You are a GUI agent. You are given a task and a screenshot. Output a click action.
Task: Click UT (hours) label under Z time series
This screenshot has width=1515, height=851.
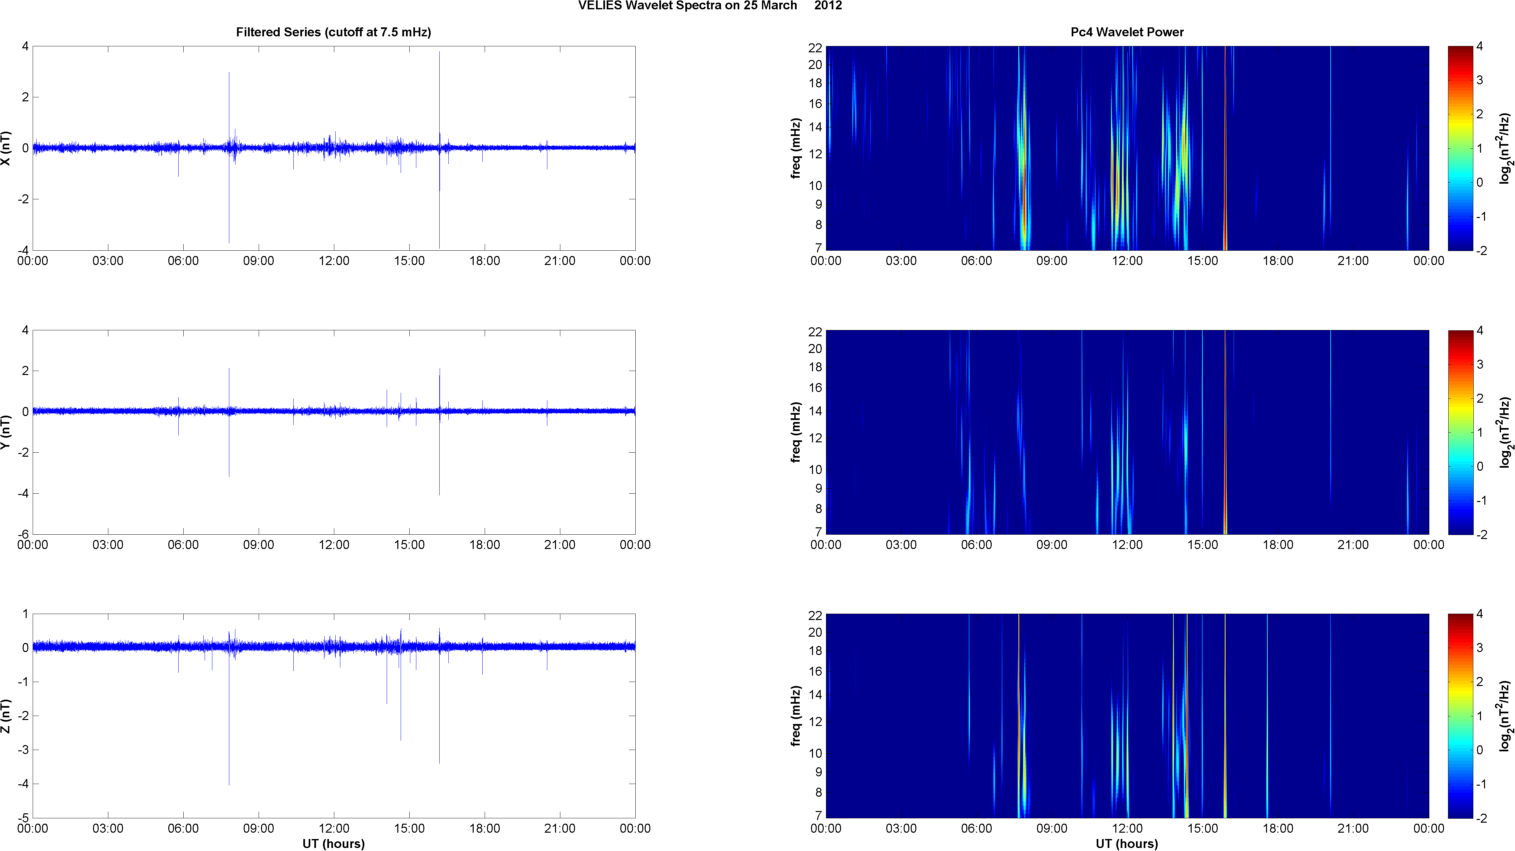[333, 843]
